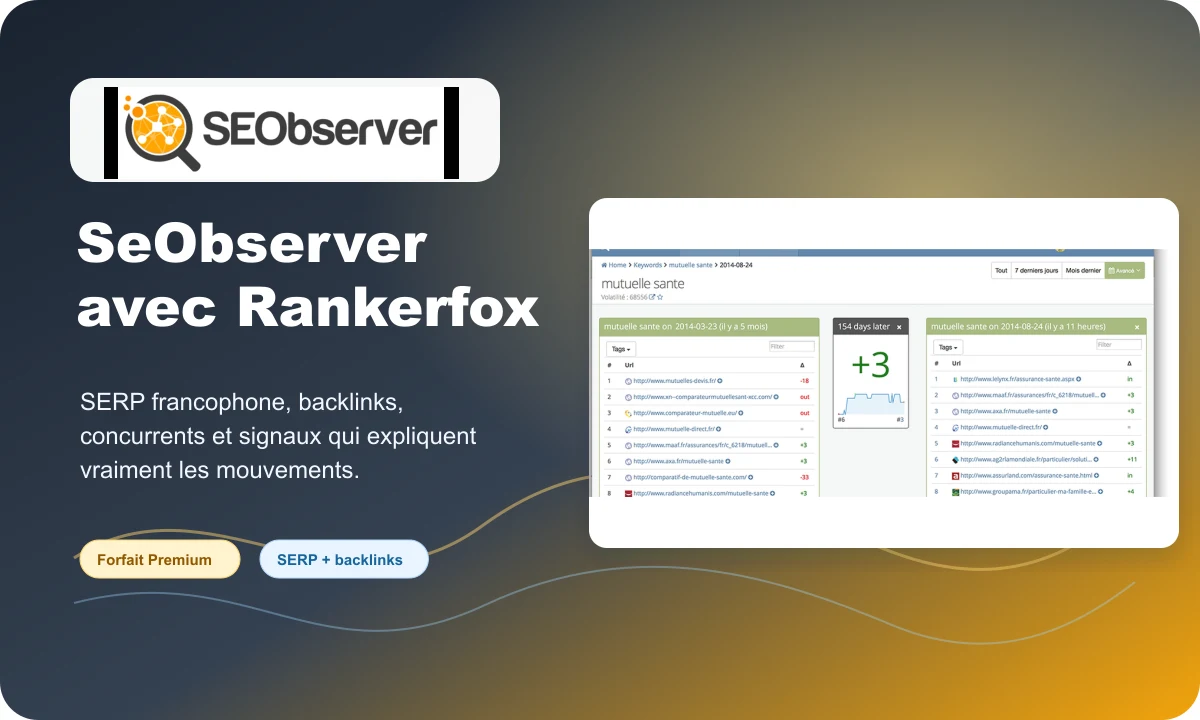1200x720 pixels.
Task: Select the 7 derniers jours tab
Action: 1036,270
